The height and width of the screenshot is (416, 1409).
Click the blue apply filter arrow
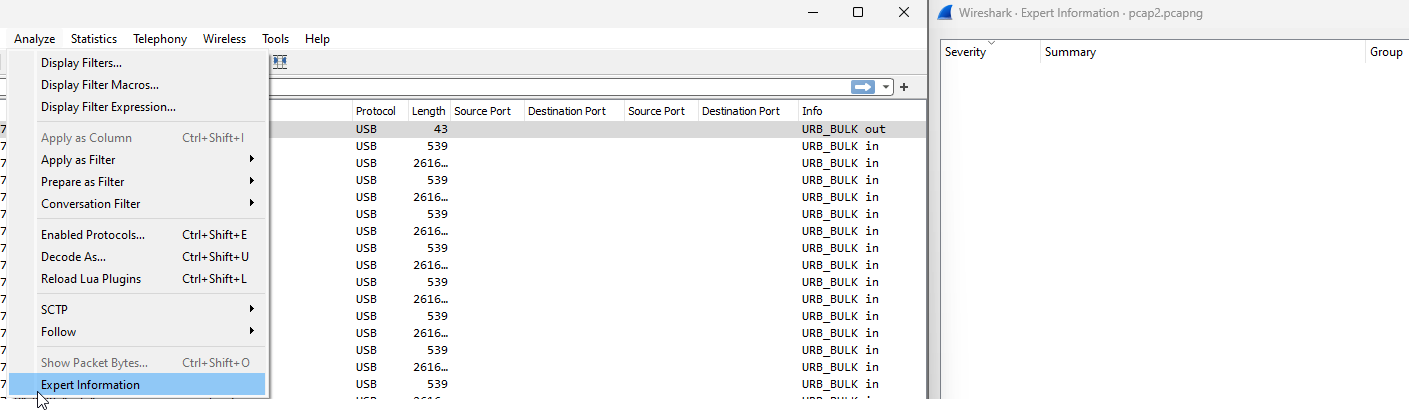click(862, 87)
